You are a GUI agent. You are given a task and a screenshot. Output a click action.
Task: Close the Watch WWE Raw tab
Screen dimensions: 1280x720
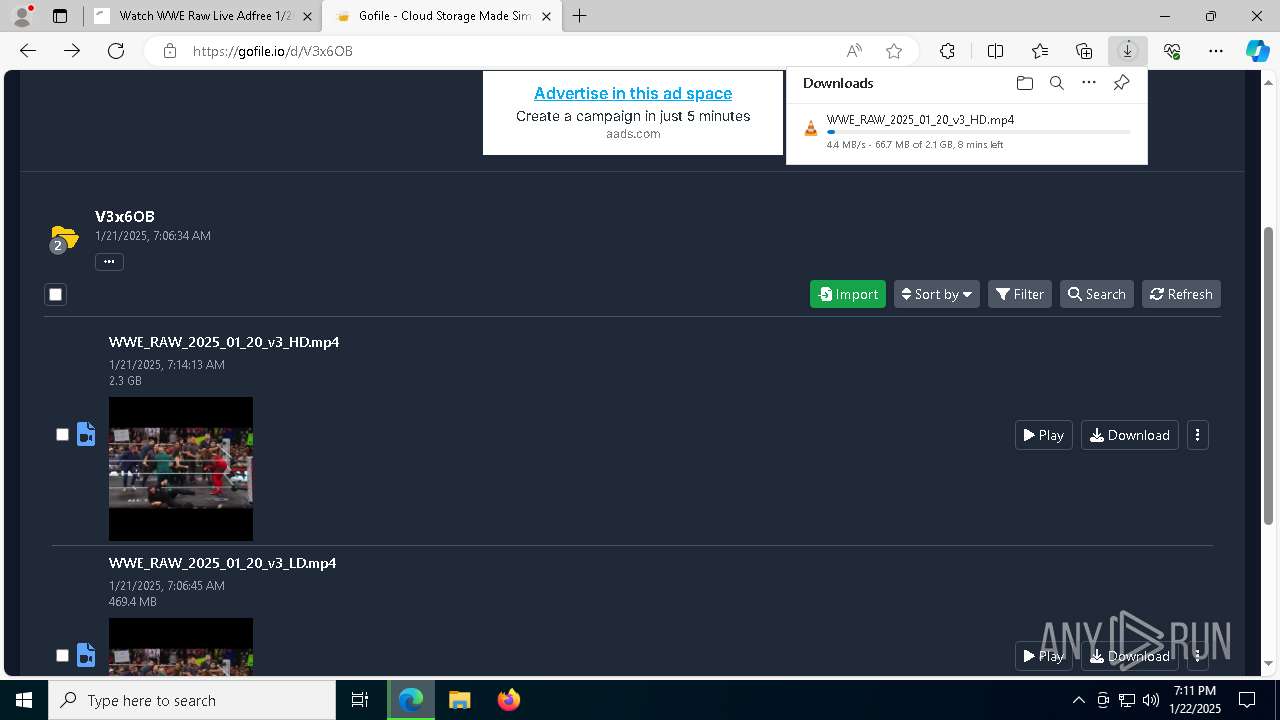[x=307, y=16]
